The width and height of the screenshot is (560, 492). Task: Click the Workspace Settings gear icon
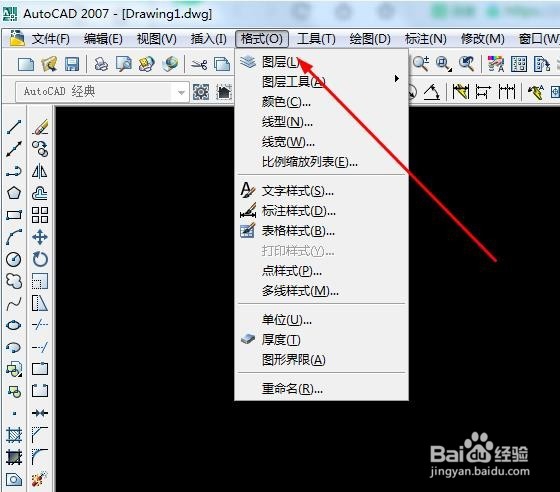coord(201,92)
